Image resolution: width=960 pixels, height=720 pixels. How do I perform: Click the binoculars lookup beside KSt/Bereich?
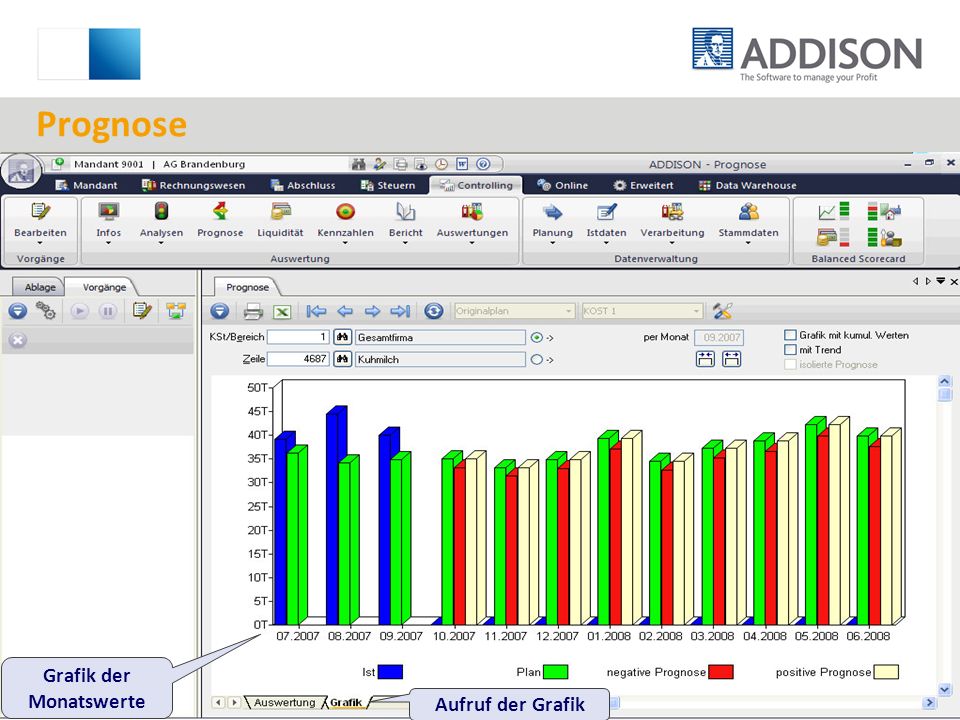click(x=342, y=337)
